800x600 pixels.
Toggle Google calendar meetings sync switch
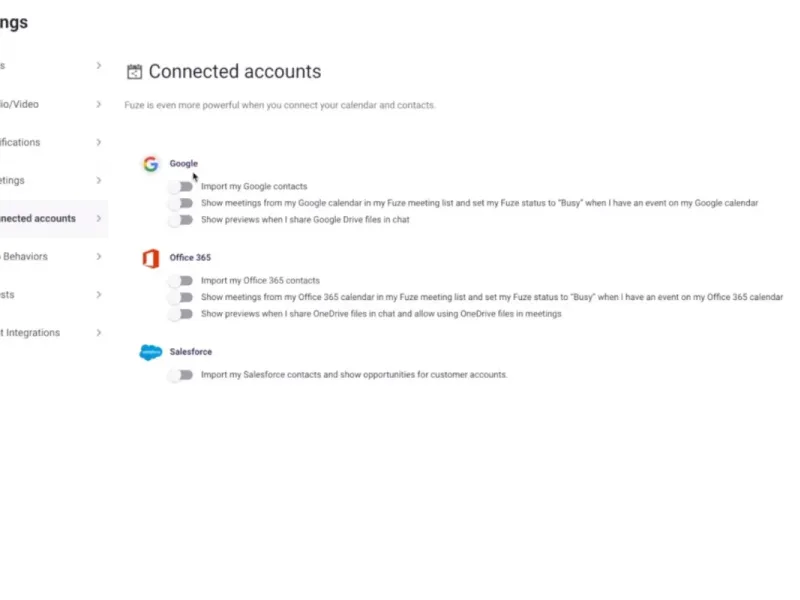tap(181, 203)
